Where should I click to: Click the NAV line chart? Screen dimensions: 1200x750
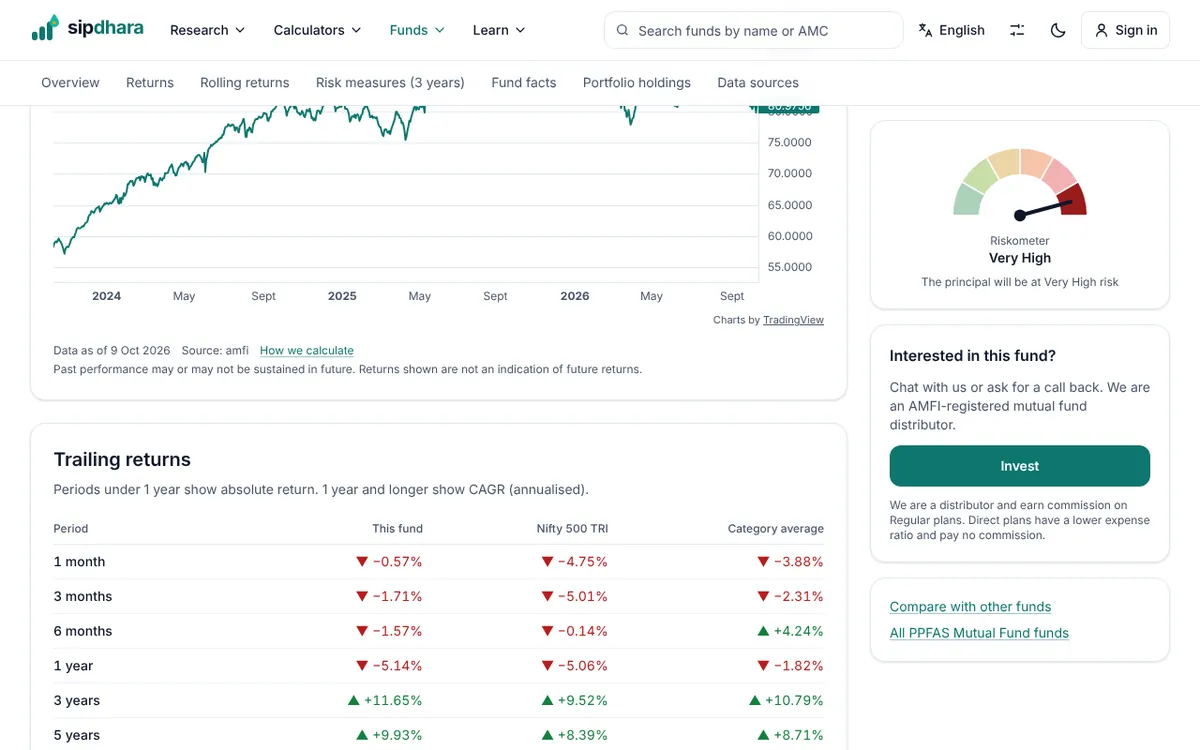405,195
